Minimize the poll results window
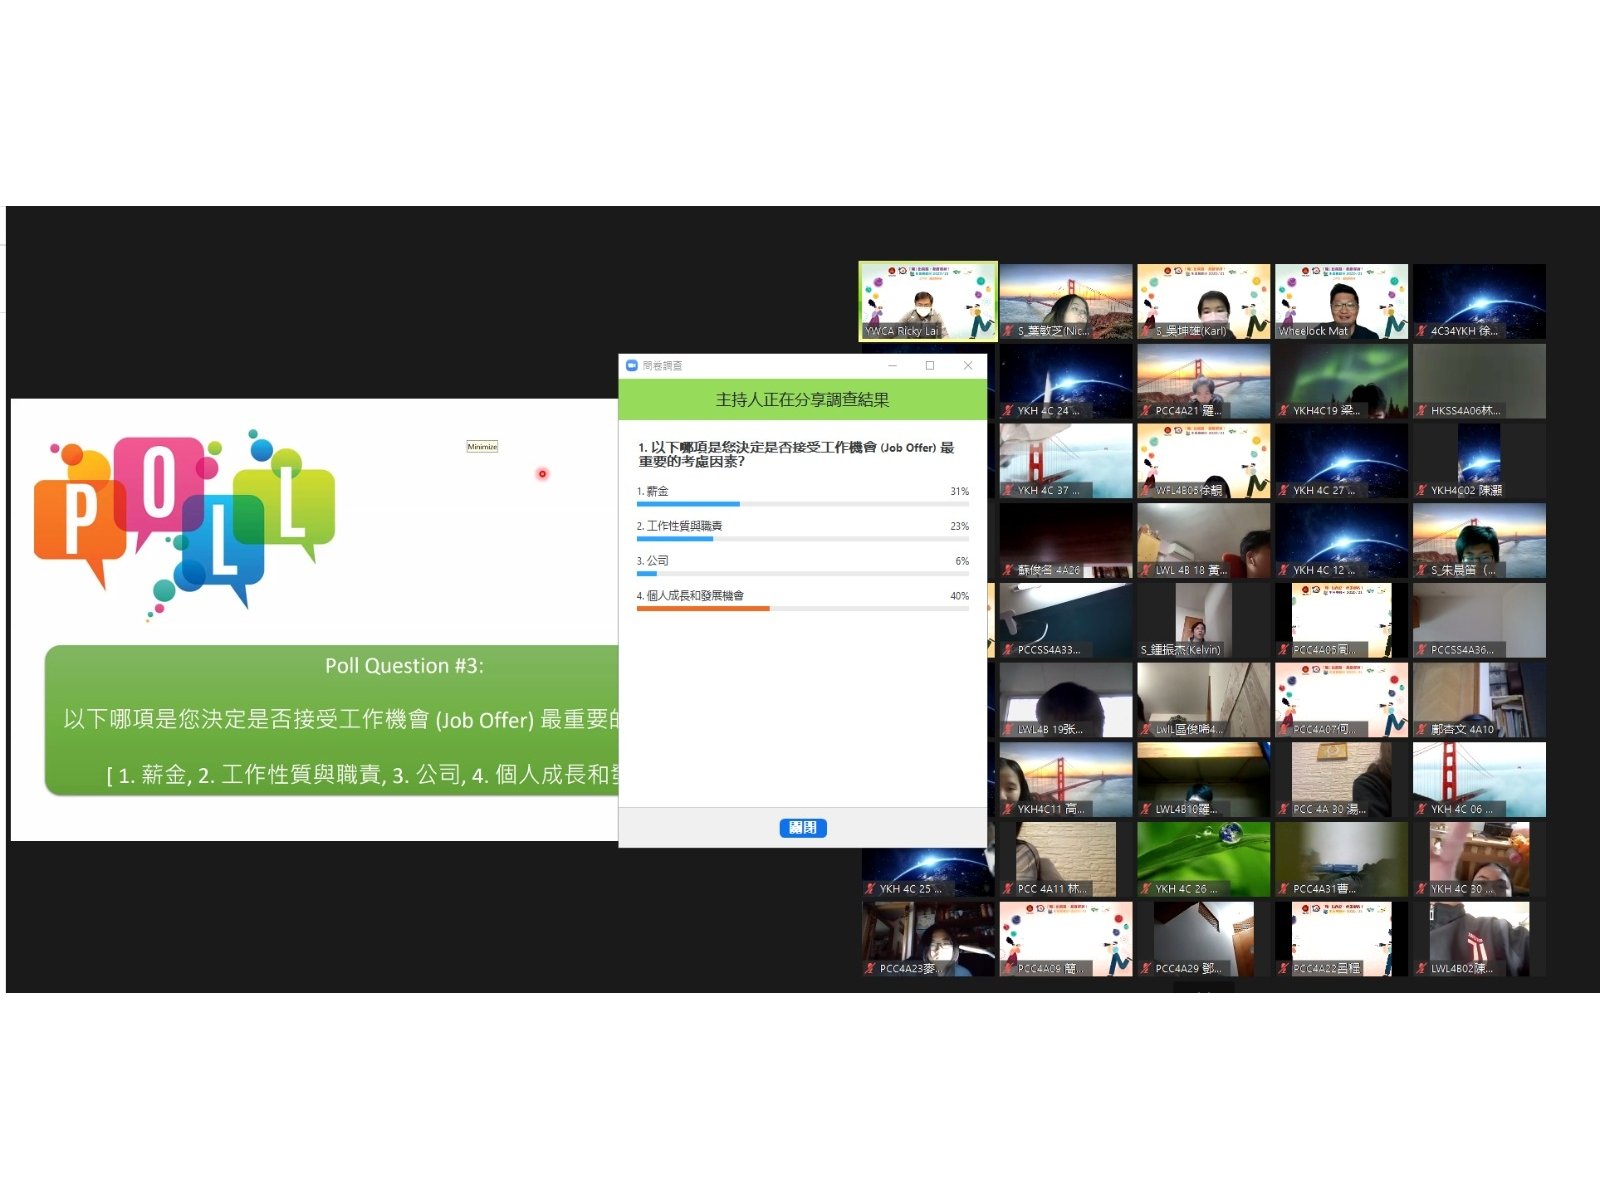Viewport: 1600px width, 1200px height. click(x=892, y=366)
